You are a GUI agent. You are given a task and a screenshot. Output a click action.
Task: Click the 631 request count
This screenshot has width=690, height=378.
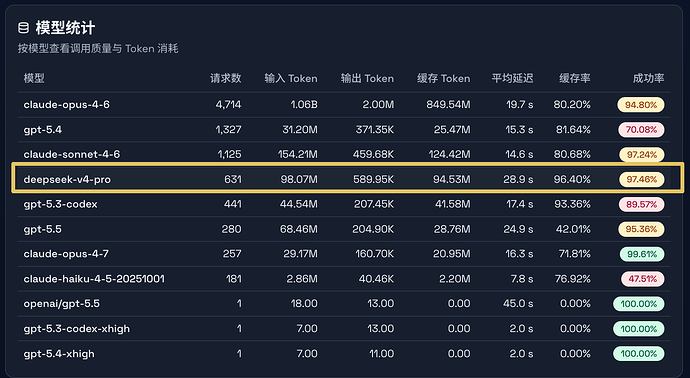tap(233, 180)
